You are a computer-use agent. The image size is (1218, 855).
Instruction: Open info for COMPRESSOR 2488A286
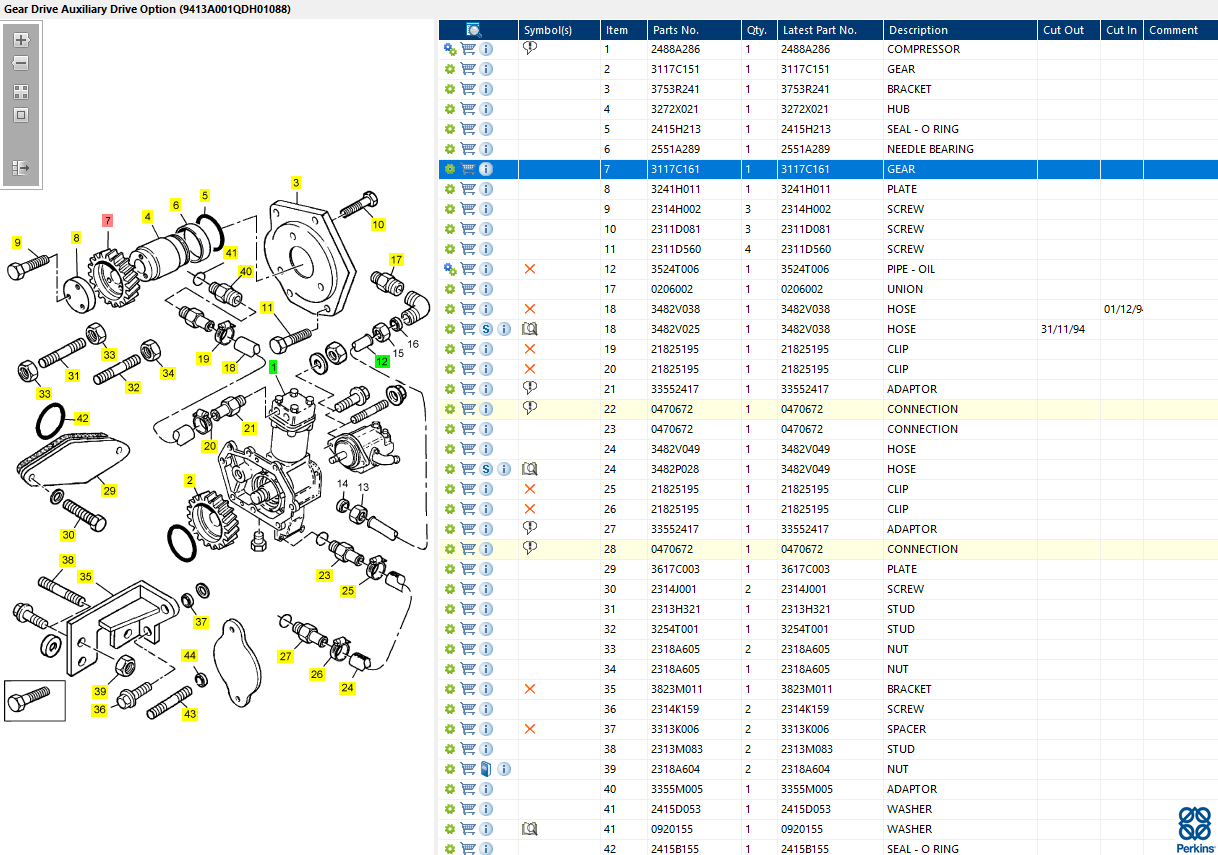click(486, 49)
